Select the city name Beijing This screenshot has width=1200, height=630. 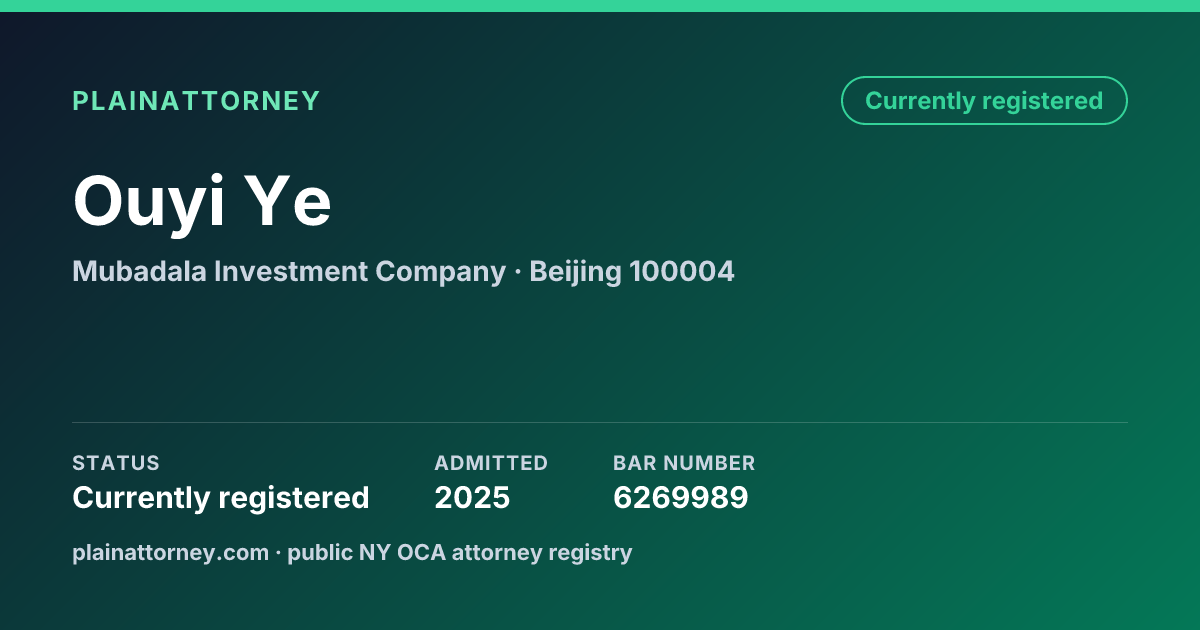point(575,272)
